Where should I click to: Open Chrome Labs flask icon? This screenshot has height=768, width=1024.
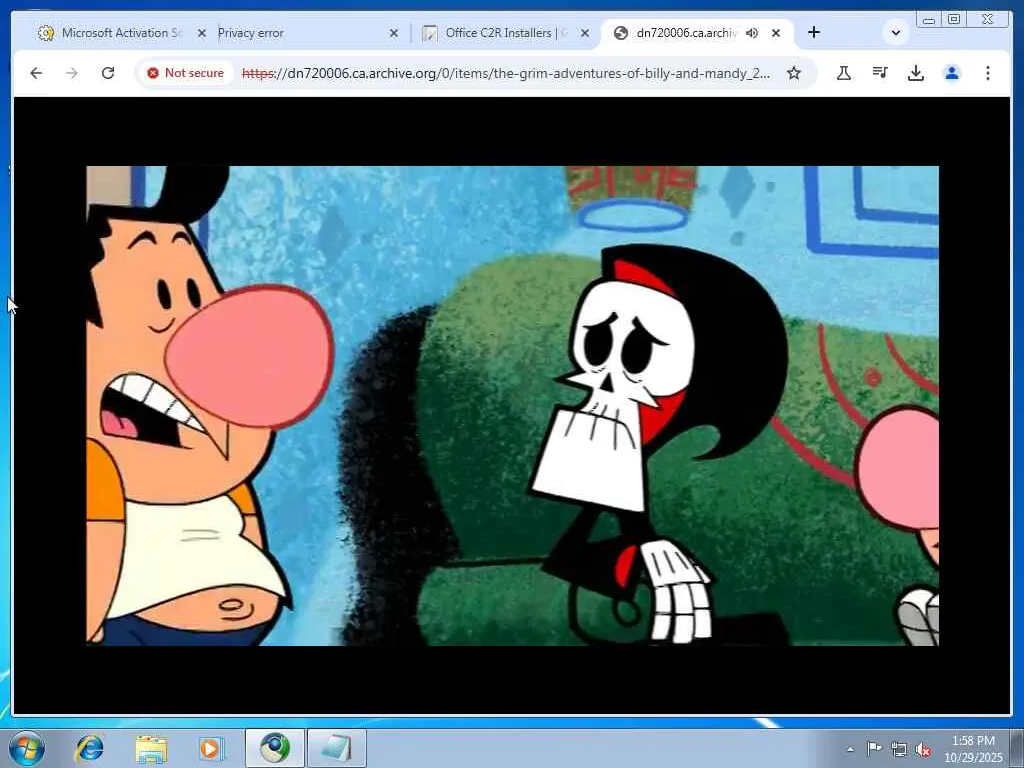(x=844, y=73)
